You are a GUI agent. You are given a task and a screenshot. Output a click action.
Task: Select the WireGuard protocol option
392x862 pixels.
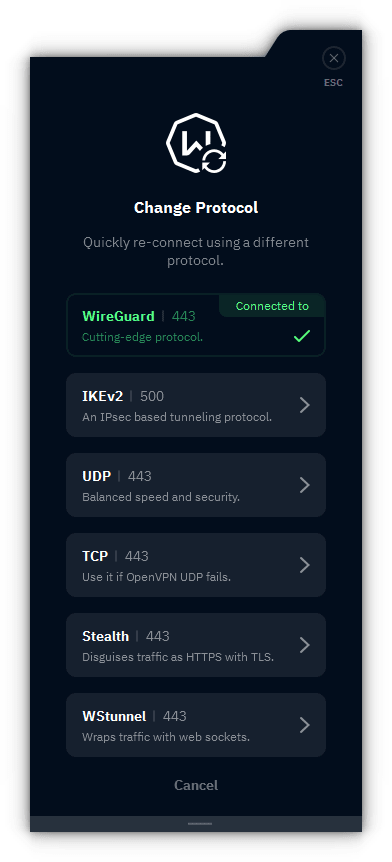(196, 325)
